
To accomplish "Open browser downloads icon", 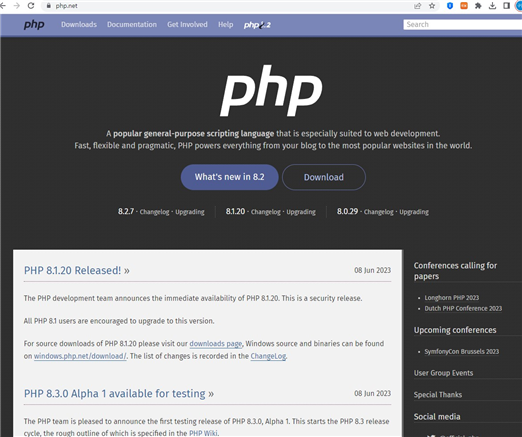I will [x=492, y=6].
